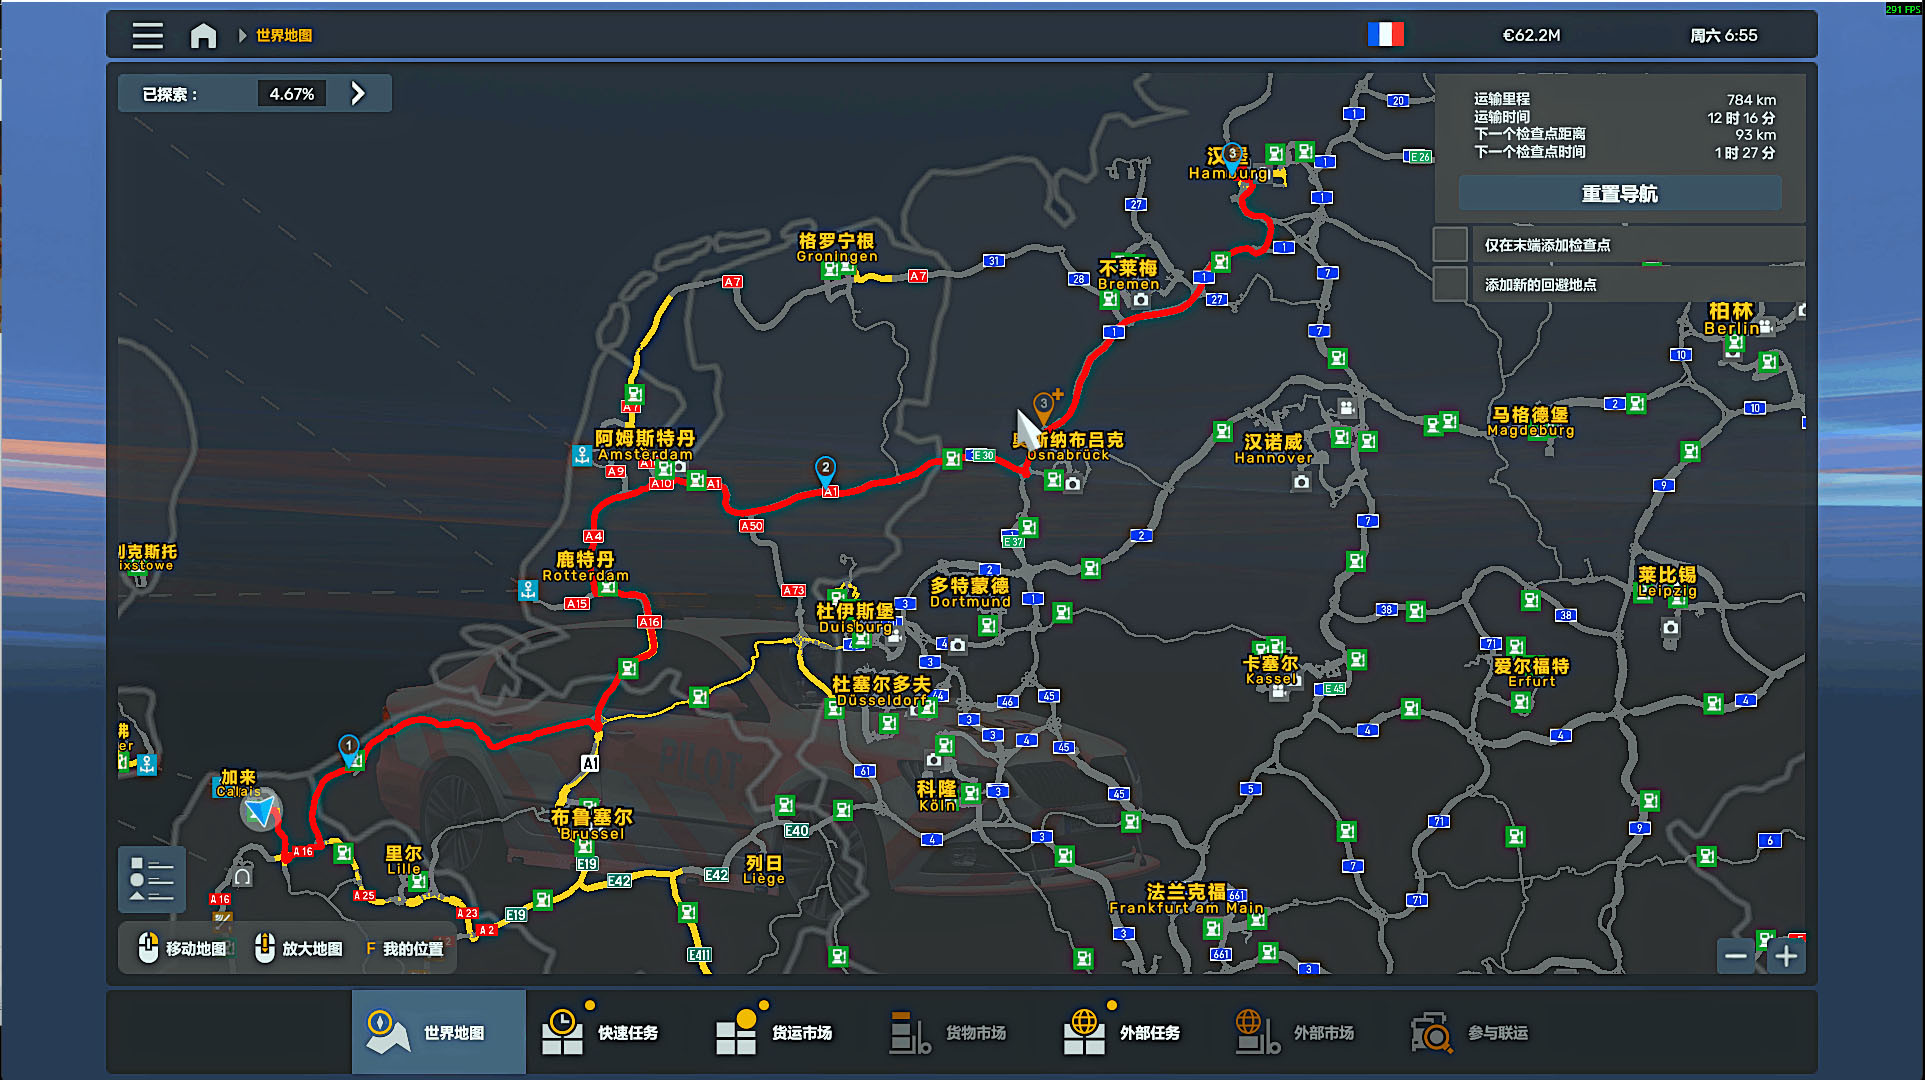Zoom out with the minus button

click(1736, 956)
